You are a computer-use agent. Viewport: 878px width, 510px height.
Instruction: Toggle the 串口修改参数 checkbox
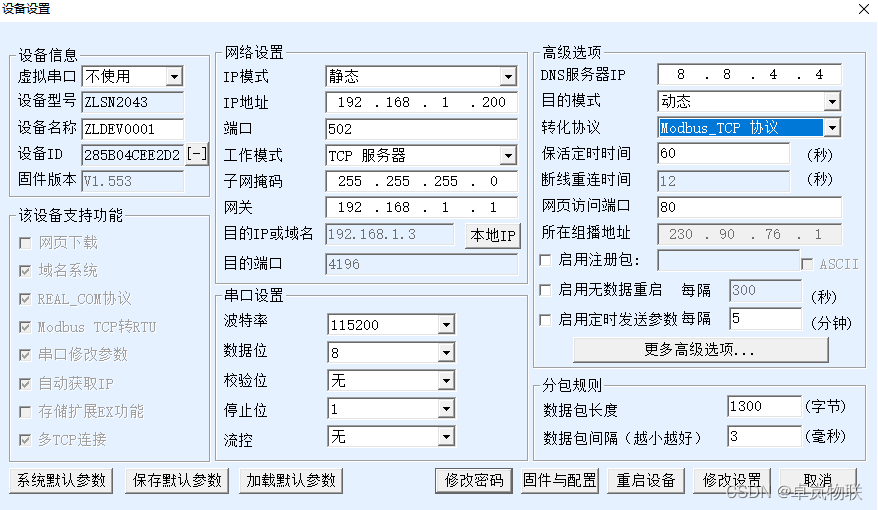point(25,355)
